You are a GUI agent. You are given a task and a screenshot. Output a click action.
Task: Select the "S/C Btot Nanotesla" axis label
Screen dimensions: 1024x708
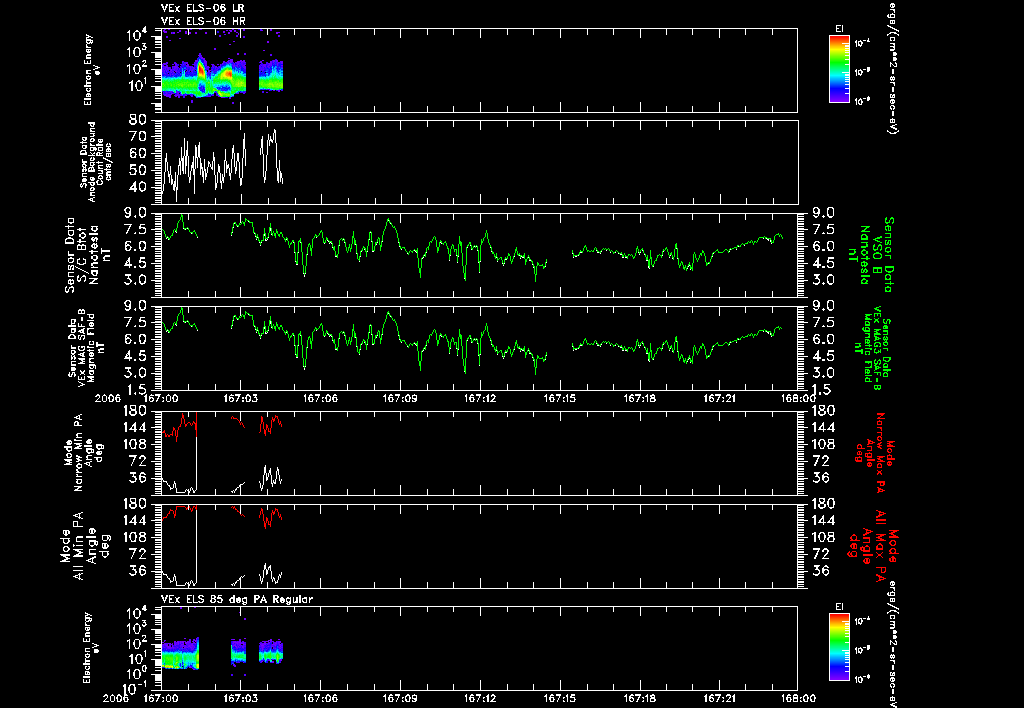point(86,255)
